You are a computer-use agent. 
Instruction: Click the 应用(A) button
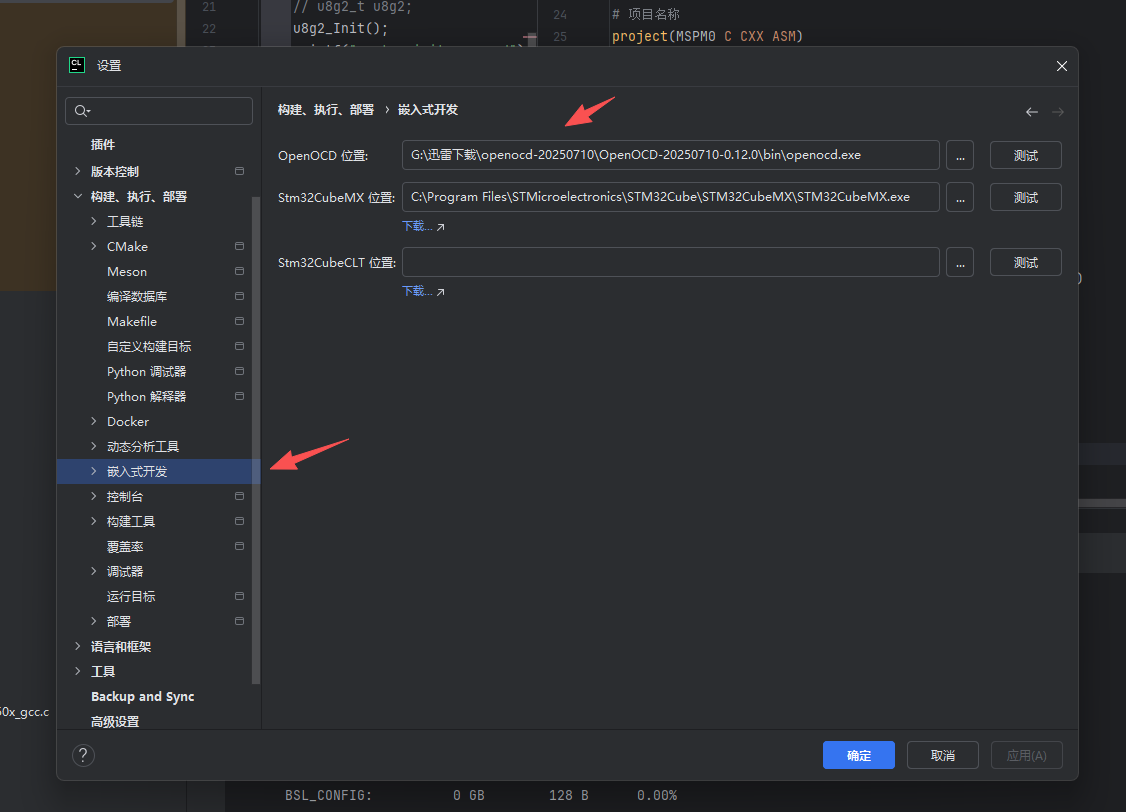pyautogui.click(x=1027, y=755)
